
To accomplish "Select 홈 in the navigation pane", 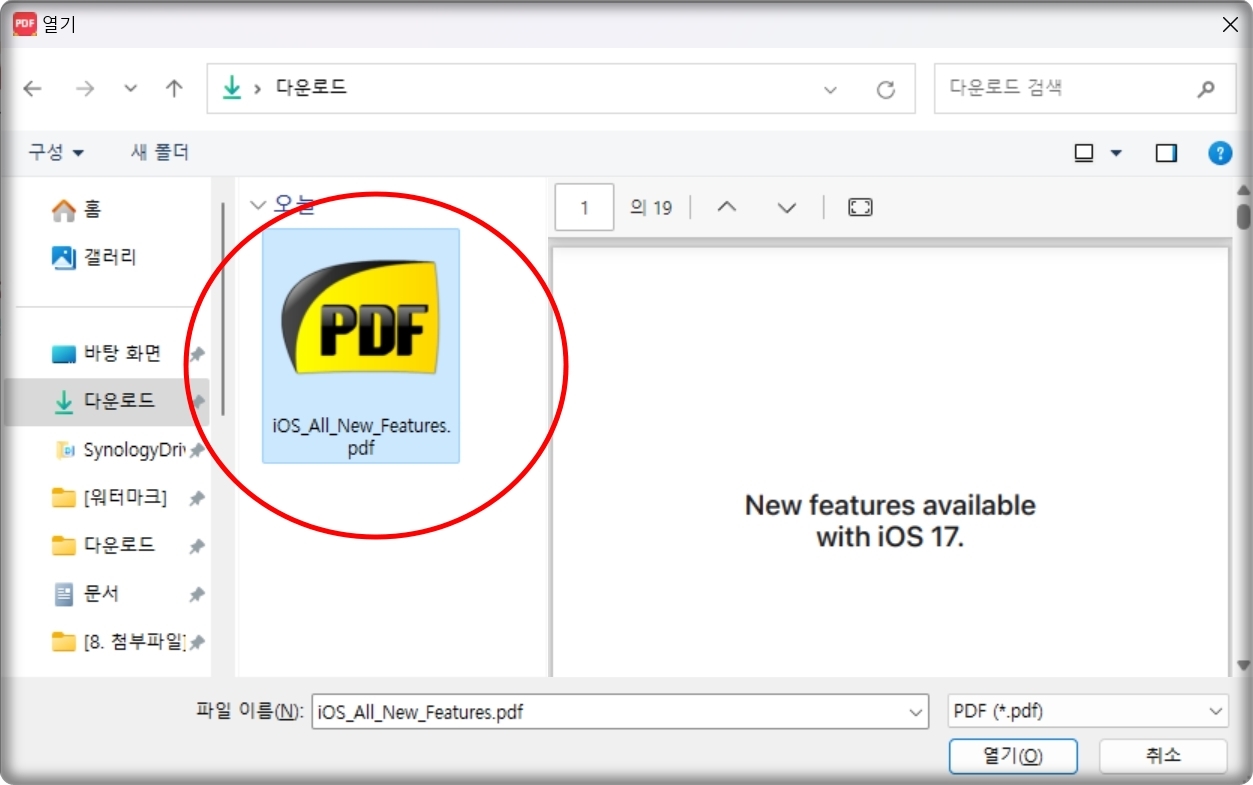I will 76,209.
